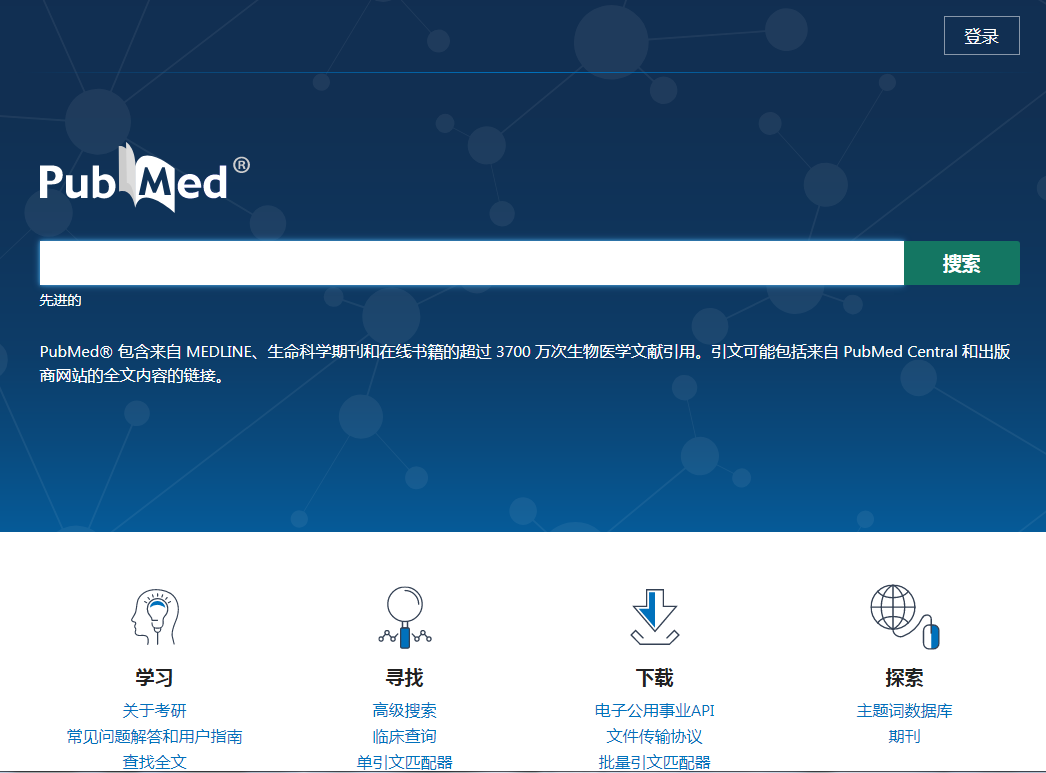The height and width of the screenshot is (773, 1046).
Task: Open the 先进的 advanced search link
Action: tap(61, 300)
